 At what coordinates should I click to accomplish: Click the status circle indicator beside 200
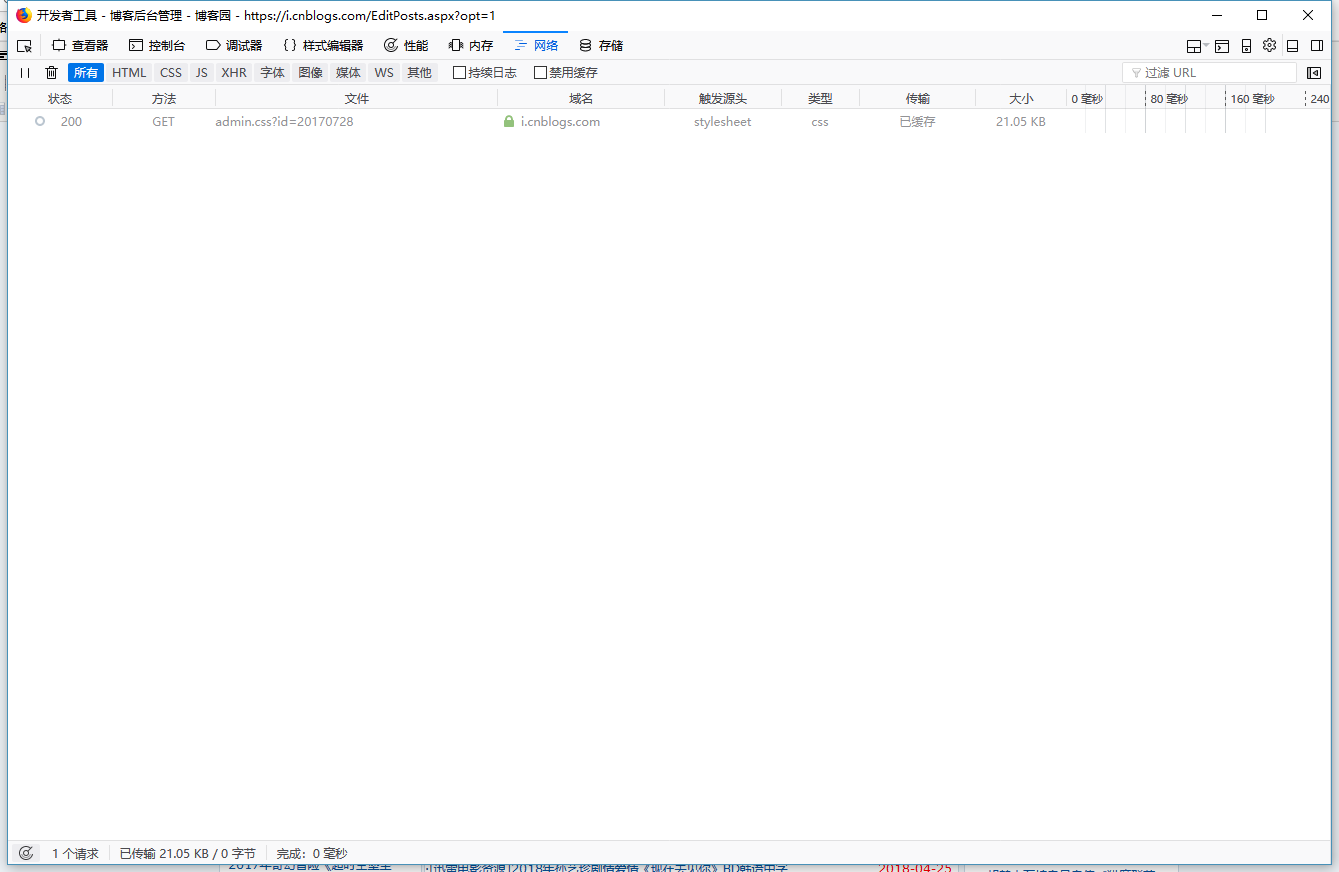pos(40,121)
